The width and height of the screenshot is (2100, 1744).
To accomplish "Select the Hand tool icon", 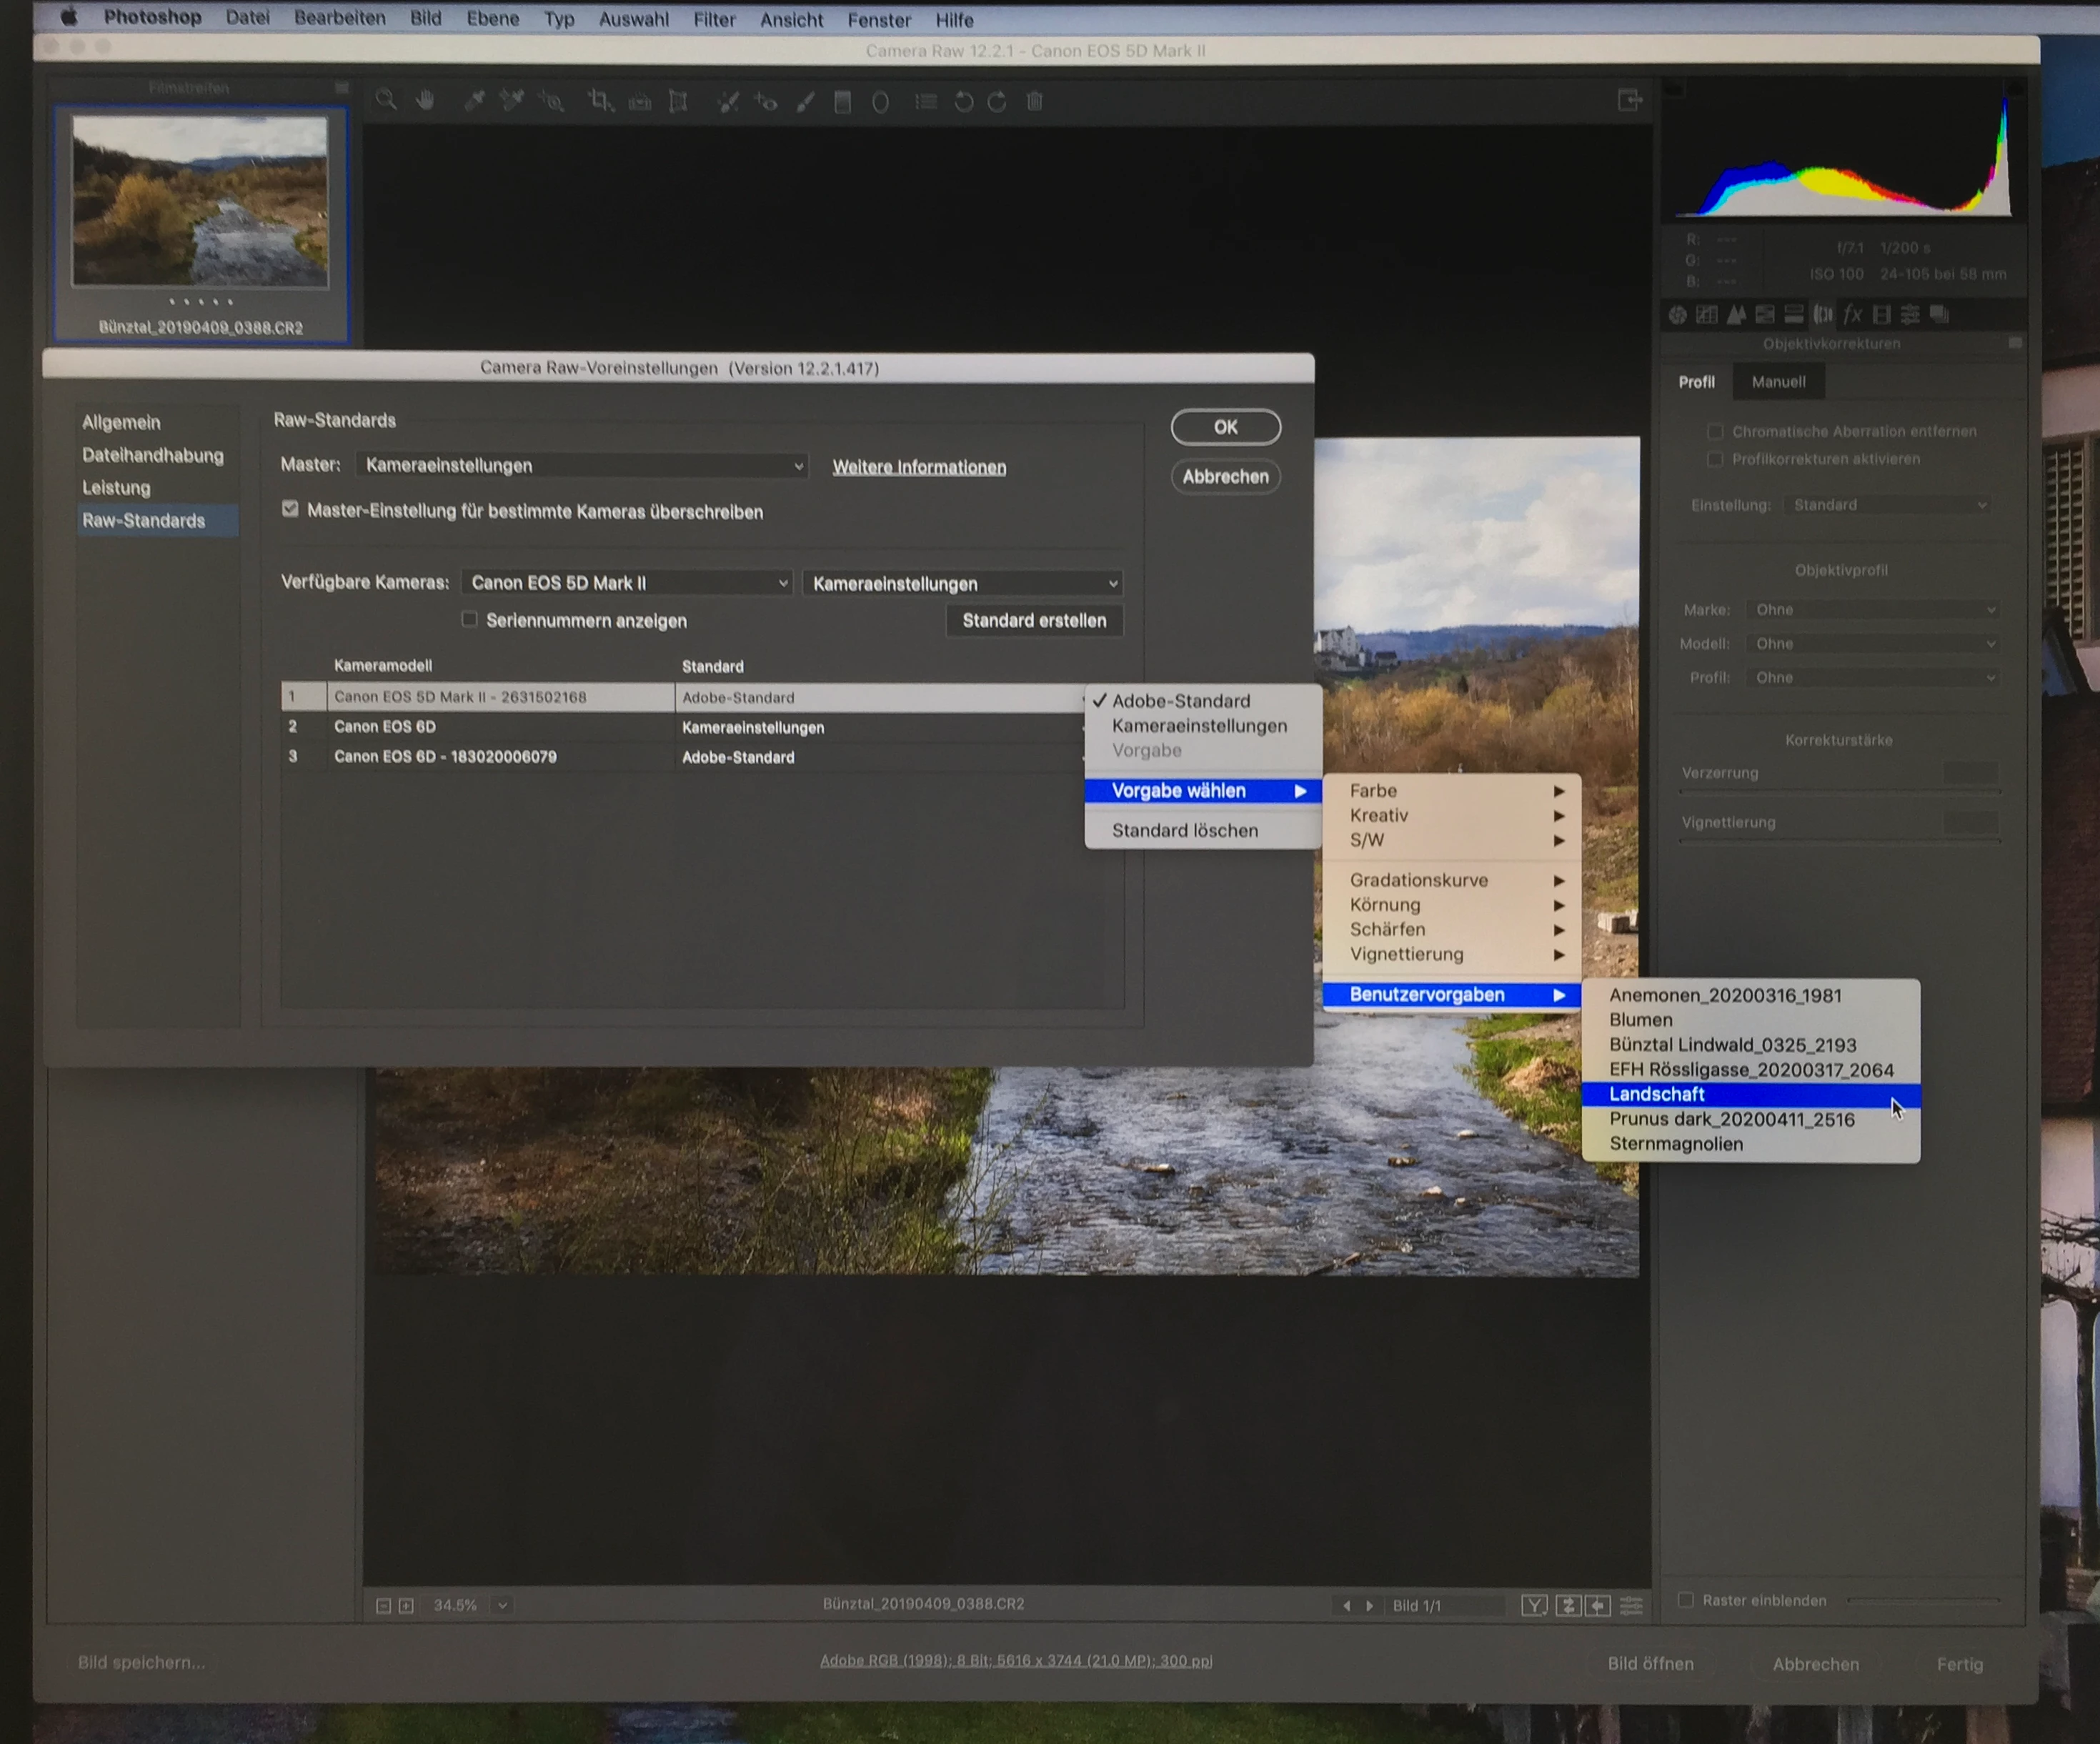I will pyautogui.click(x=425, y=100).
